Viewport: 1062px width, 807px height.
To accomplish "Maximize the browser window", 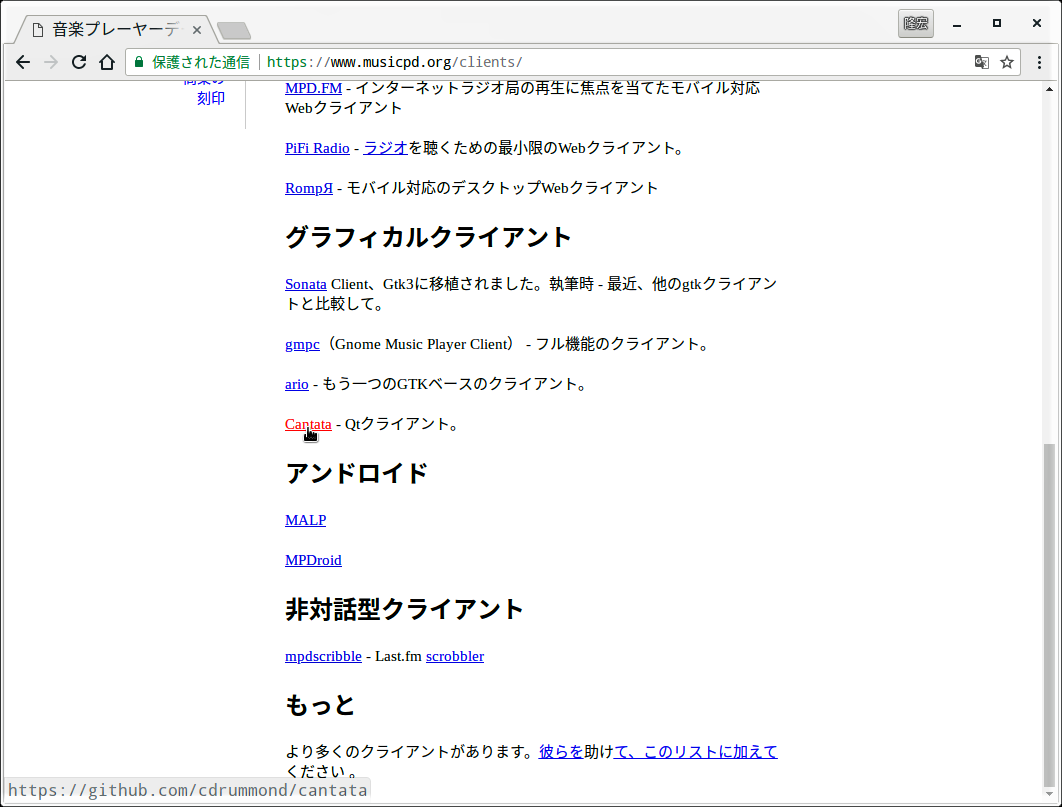I will tap(997, 24).
